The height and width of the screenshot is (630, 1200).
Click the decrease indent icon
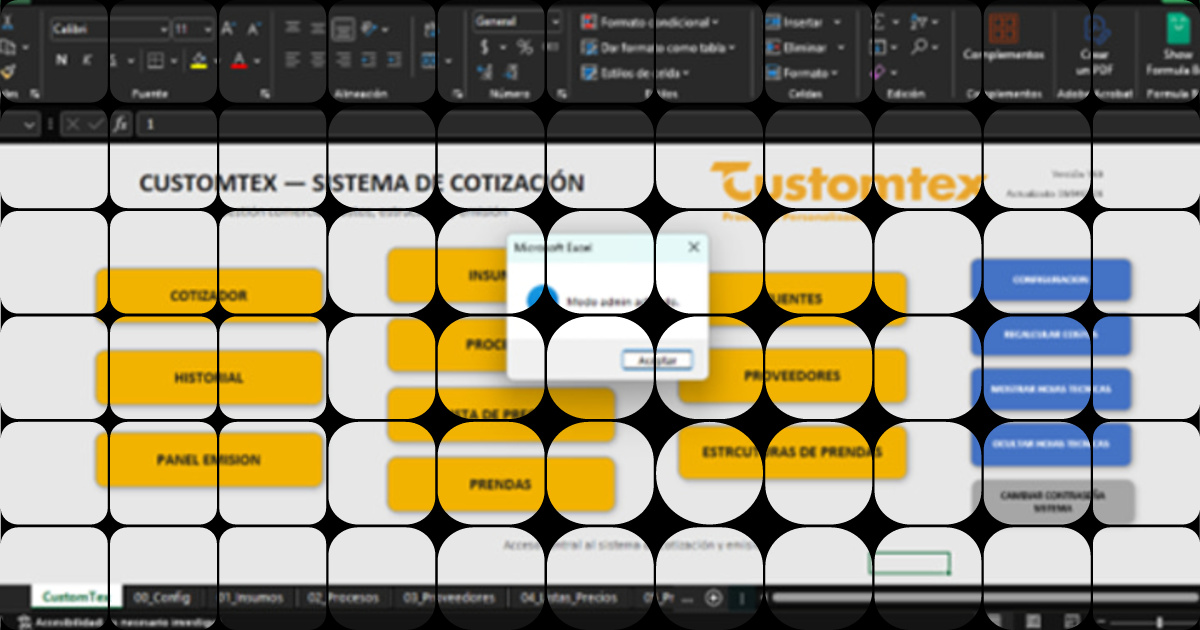tap(368, 61)
